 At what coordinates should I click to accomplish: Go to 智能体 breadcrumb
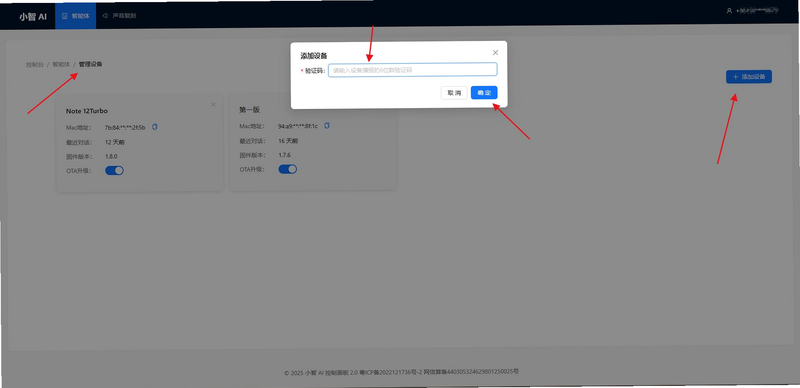click(61, 65)
